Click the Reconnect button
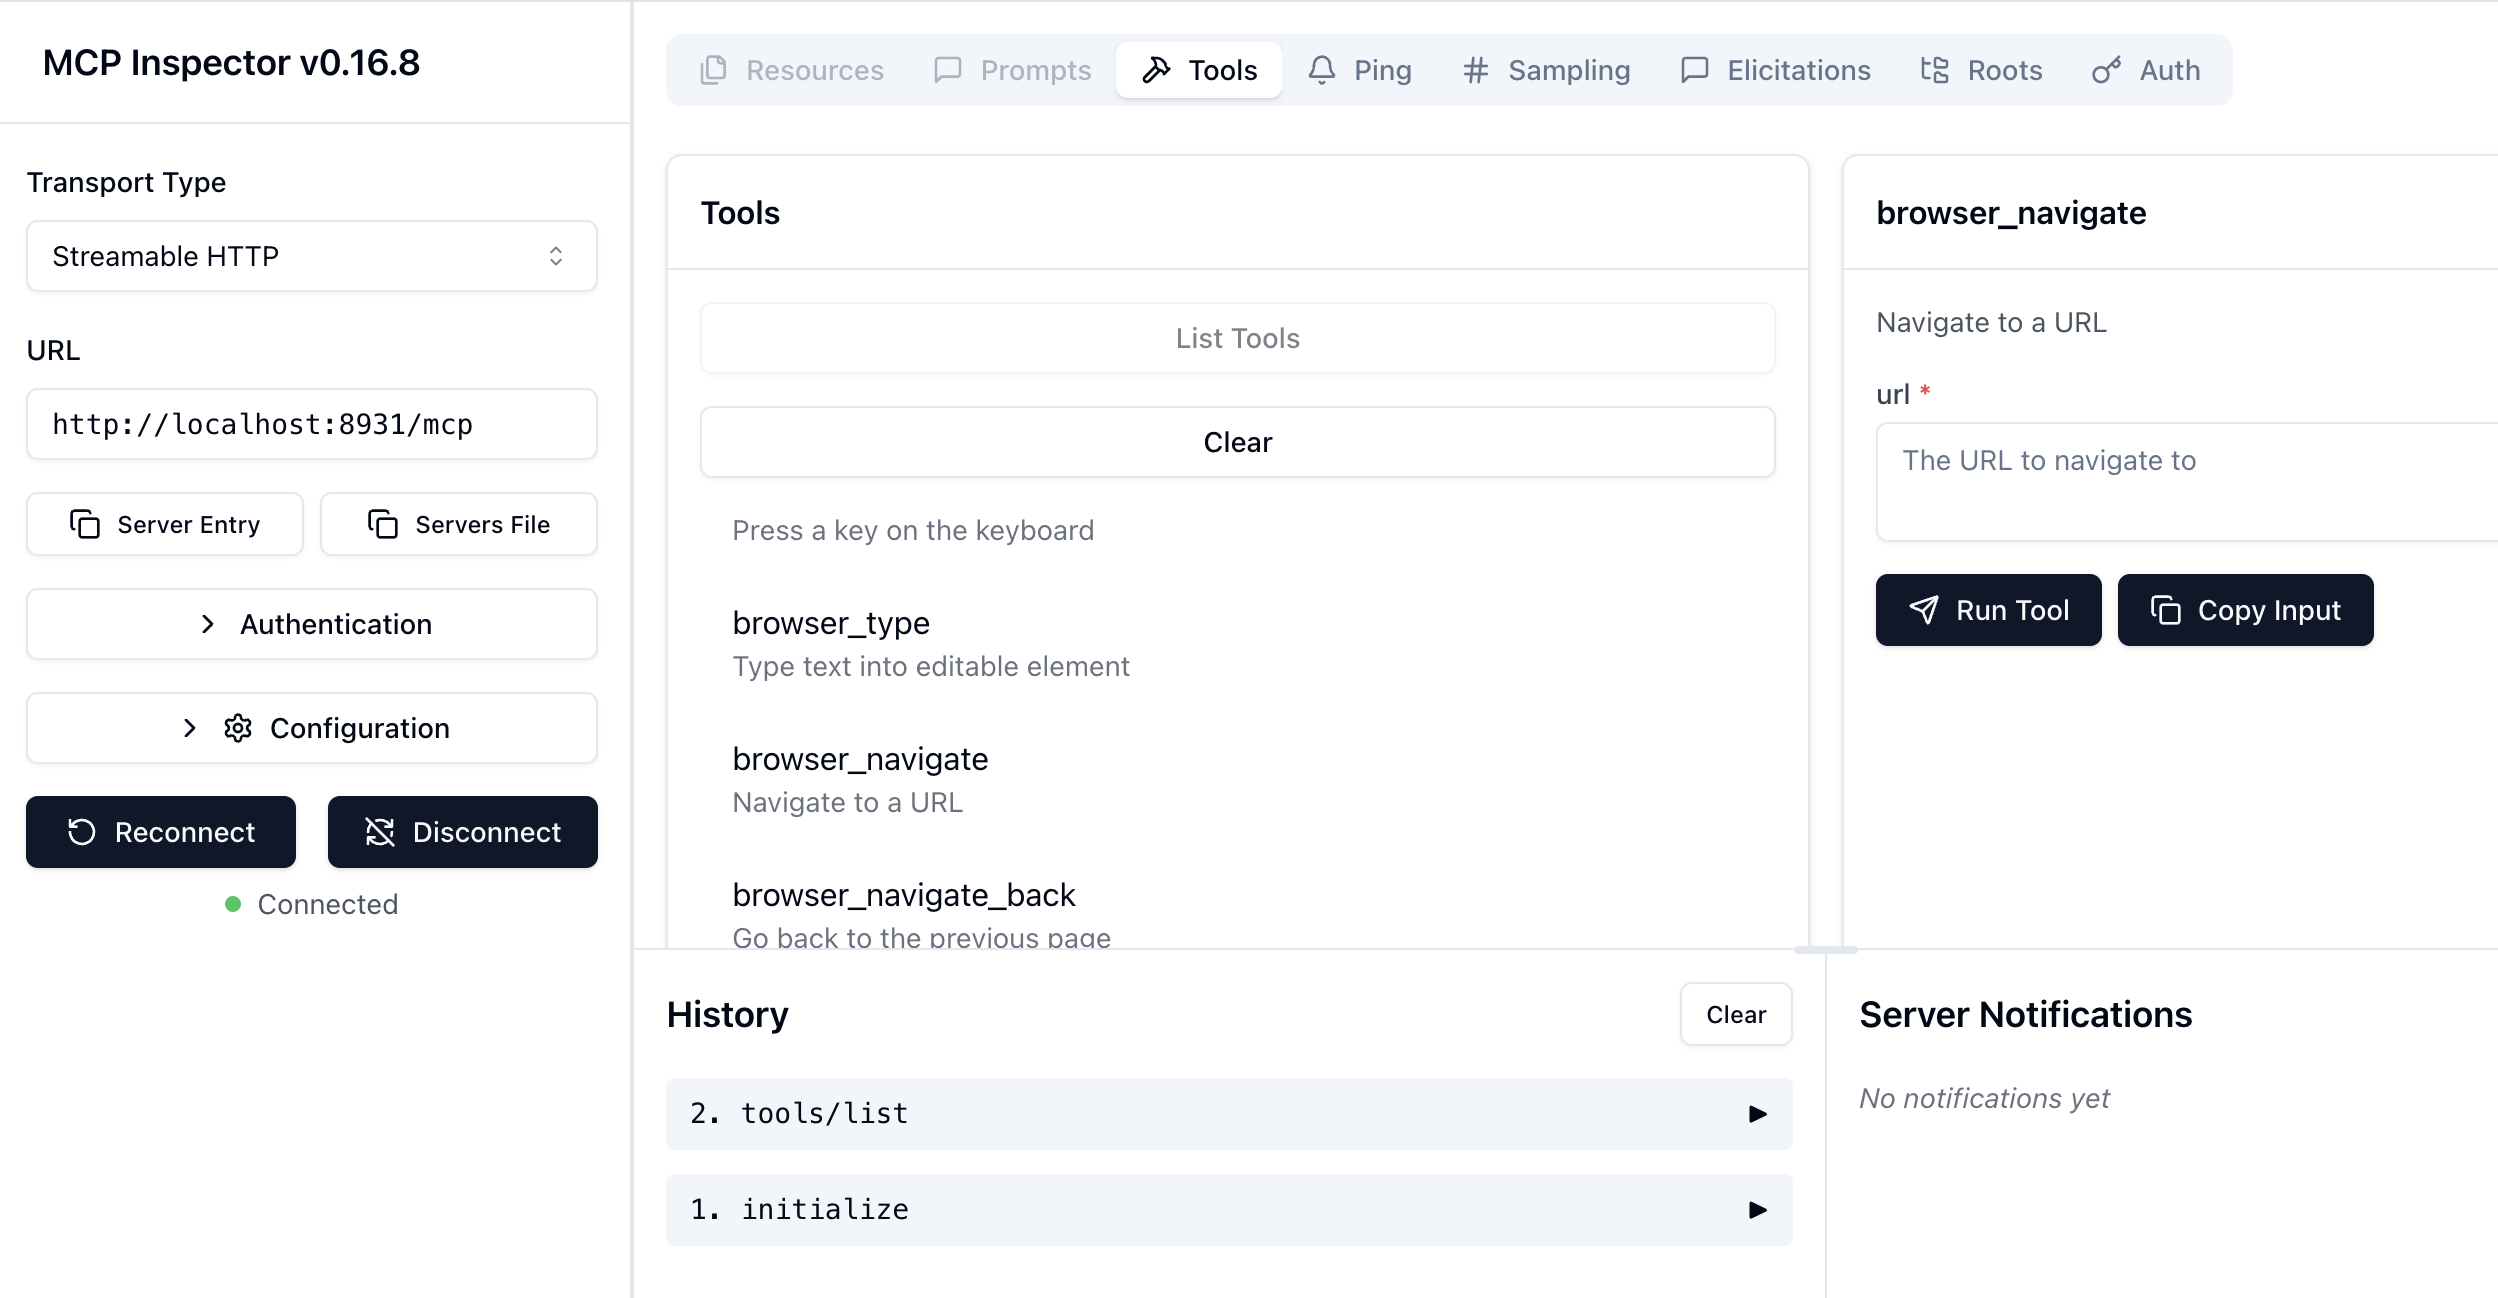 [x=161, y=832]
